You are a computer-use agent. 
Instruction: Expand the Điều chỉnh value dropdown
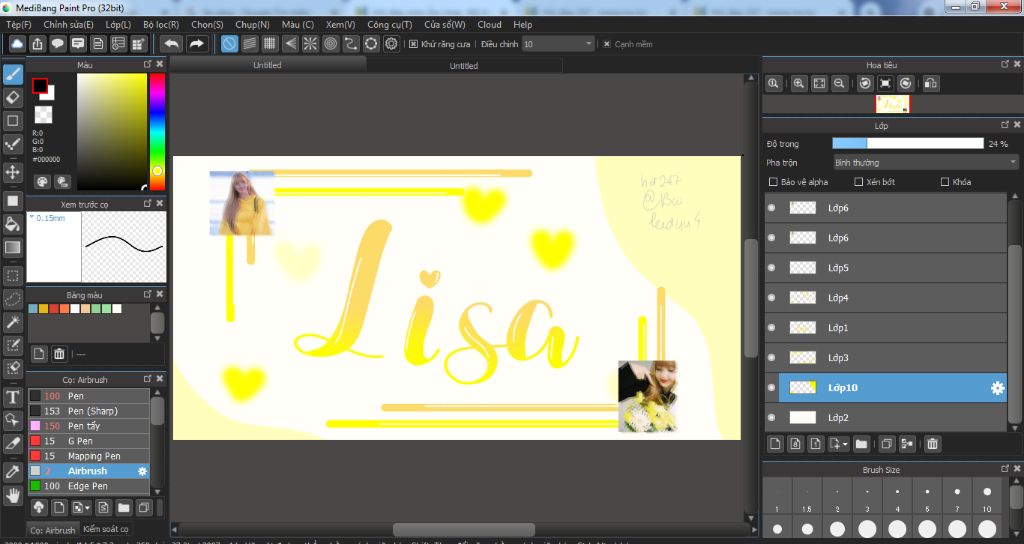tap(588, 44)
